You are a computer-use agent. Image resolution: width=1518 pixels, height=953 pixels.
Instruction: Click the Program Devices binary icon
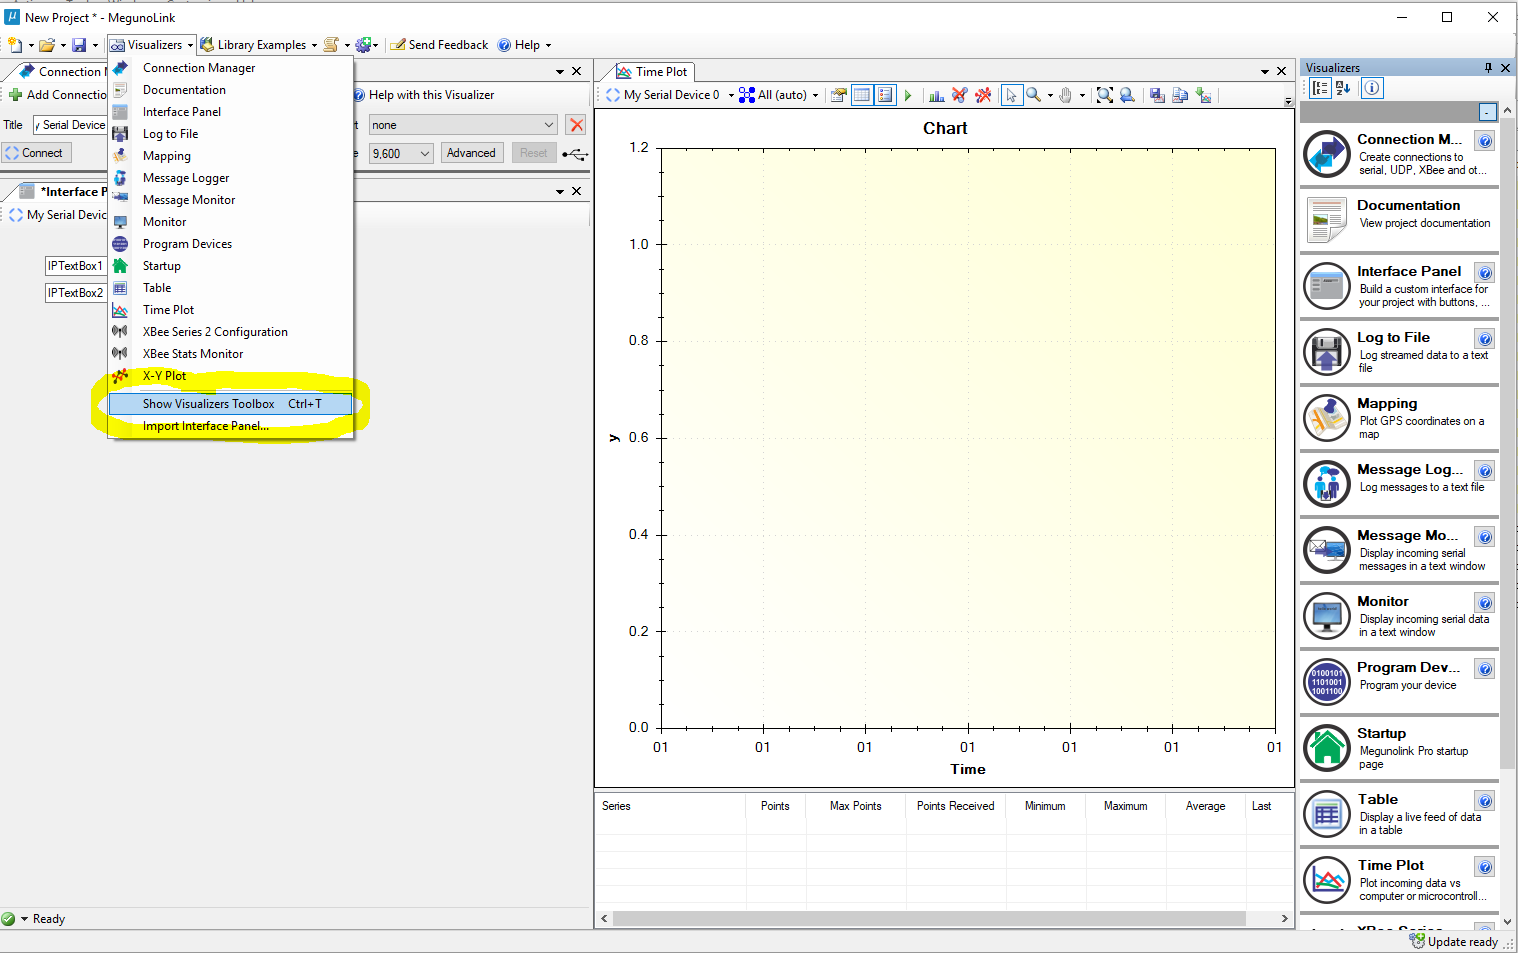point(1327,682)
